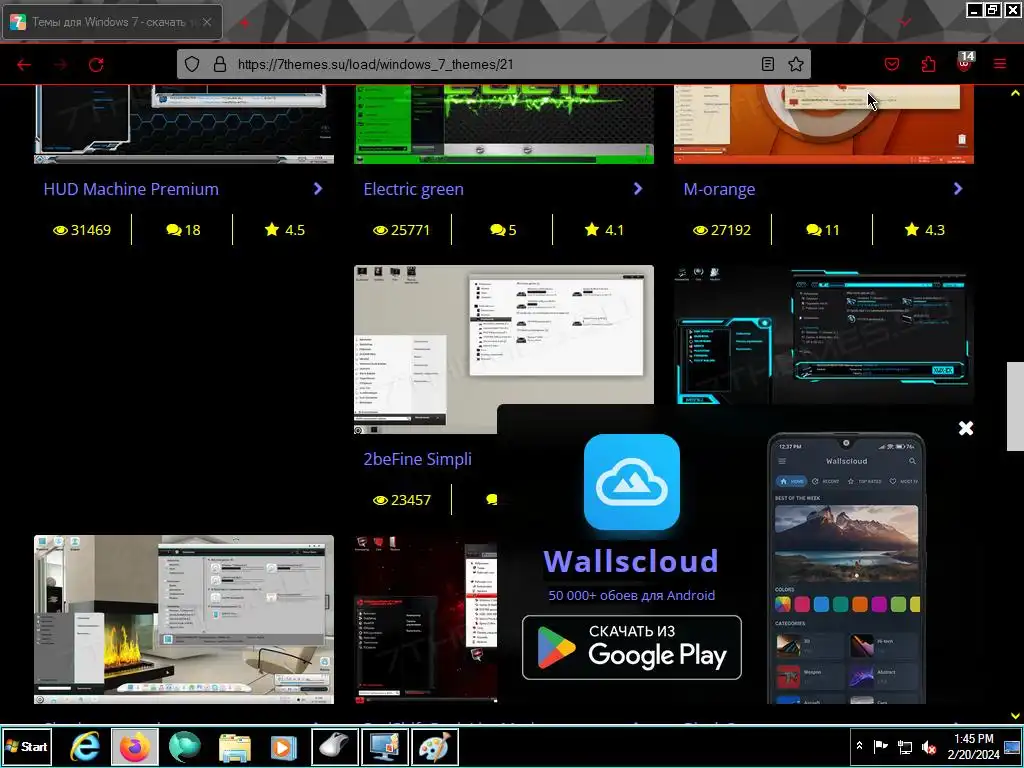Open the Paint palette taskbar icon
Viewport: 1024px width, 768px height.
point(434,747)
